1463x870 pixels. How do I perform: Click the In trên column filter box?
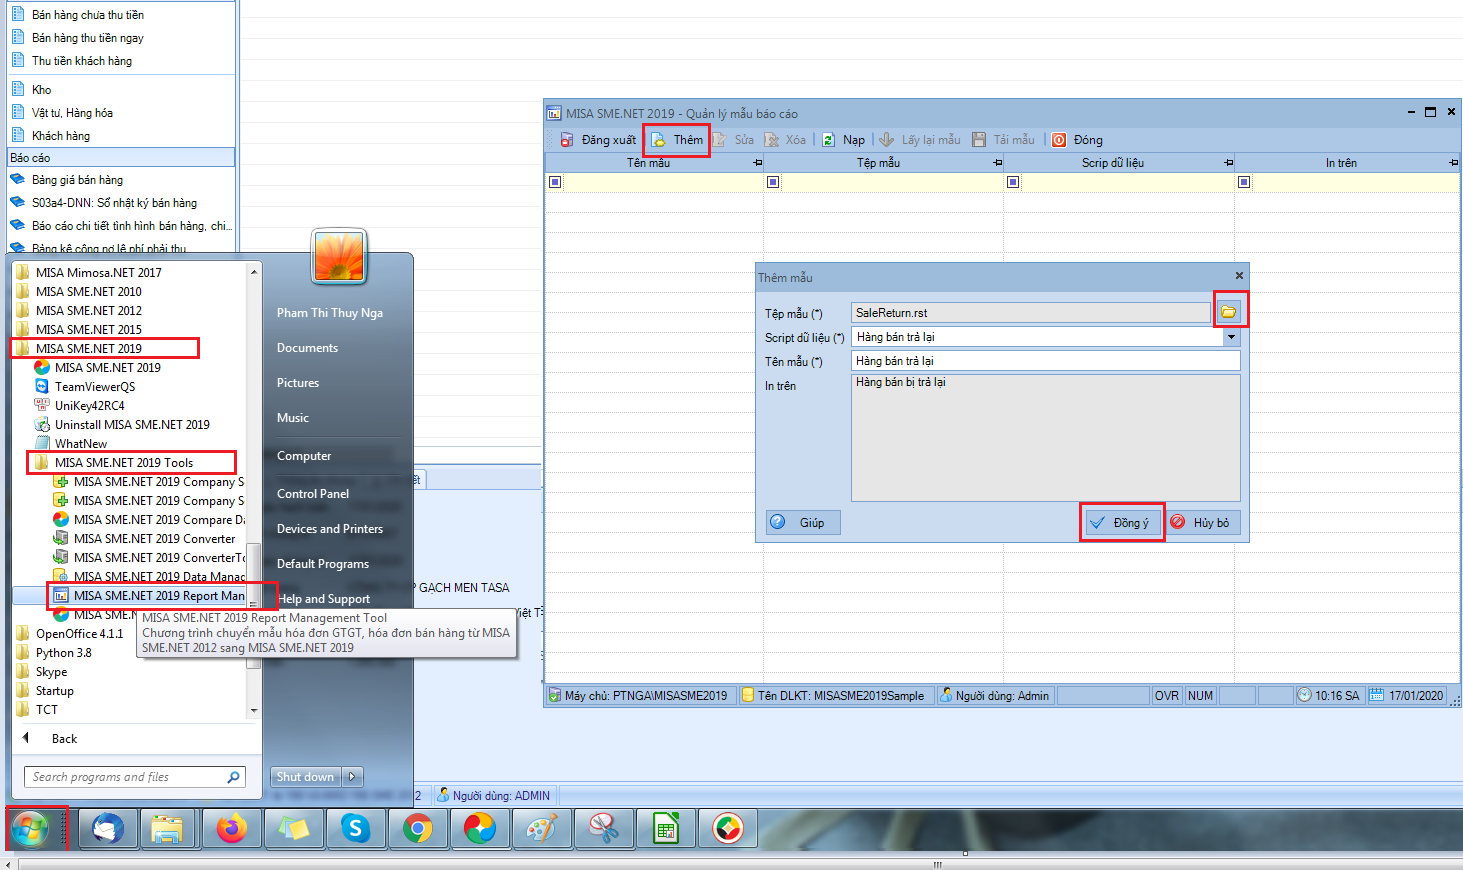click(x=1244, y=182)
